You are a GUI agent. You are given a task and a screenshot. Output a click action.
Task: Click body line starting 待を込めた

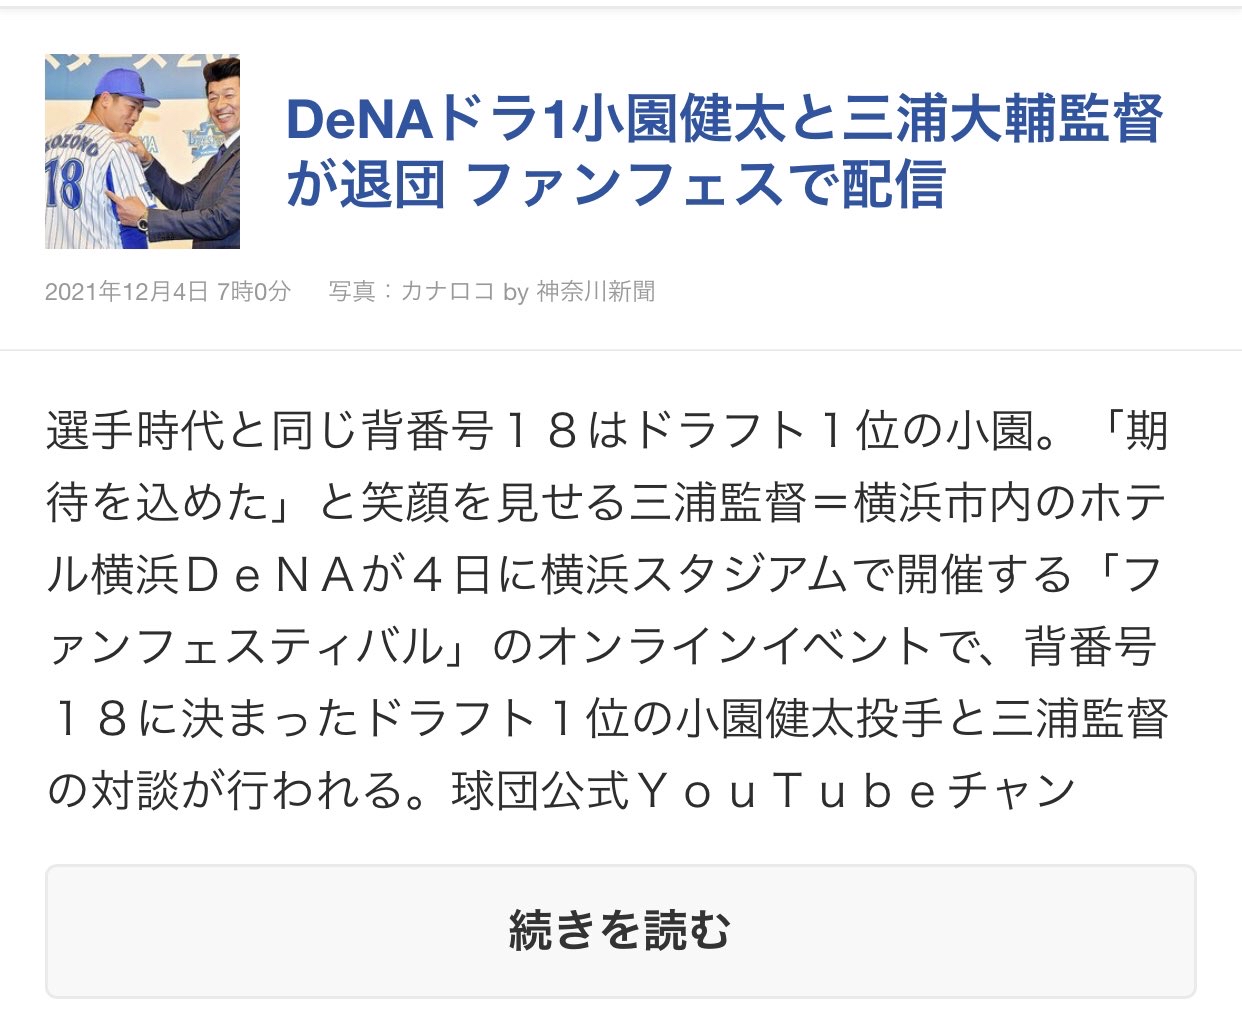pos(607,504)
